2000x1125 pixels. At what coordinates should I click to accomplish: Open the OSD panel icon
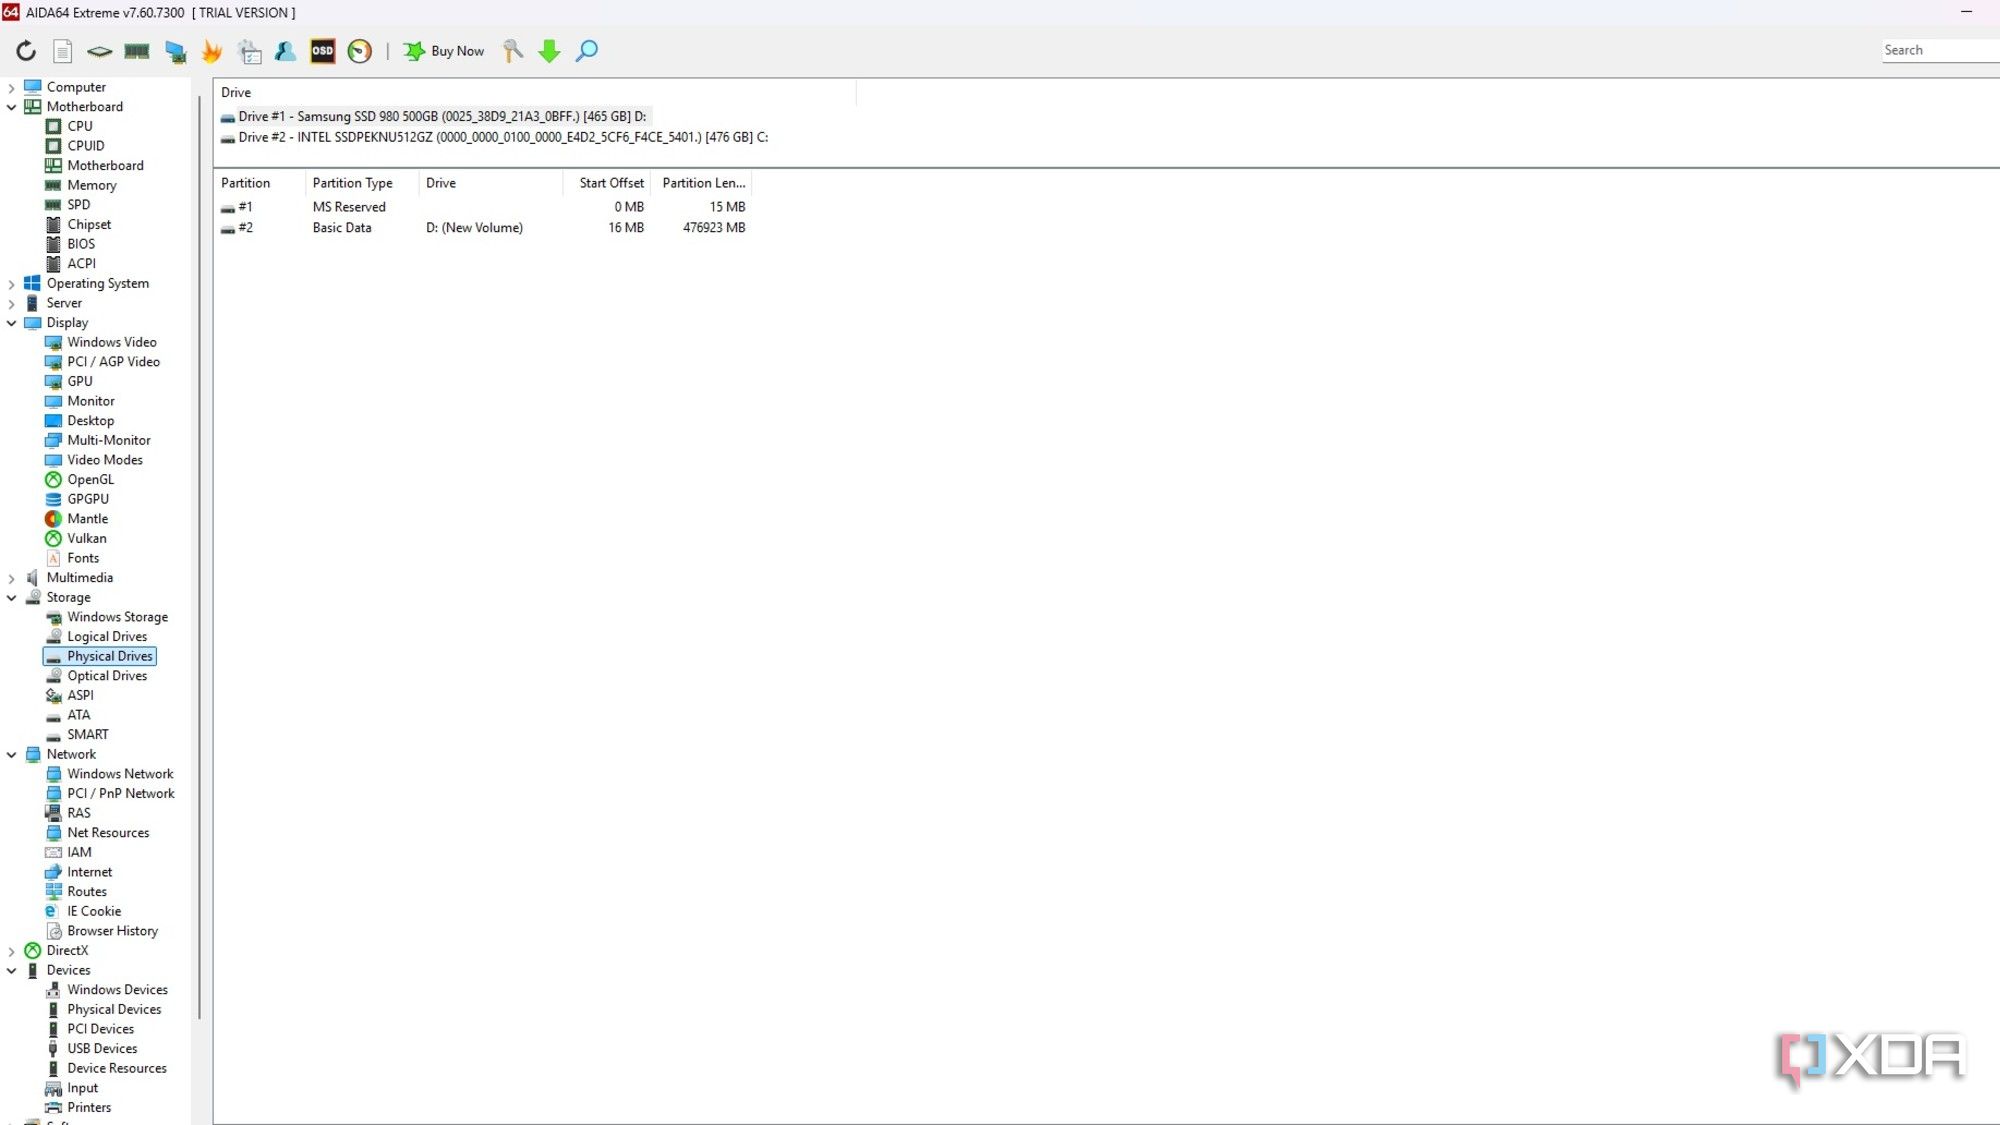tap(323, 51)
